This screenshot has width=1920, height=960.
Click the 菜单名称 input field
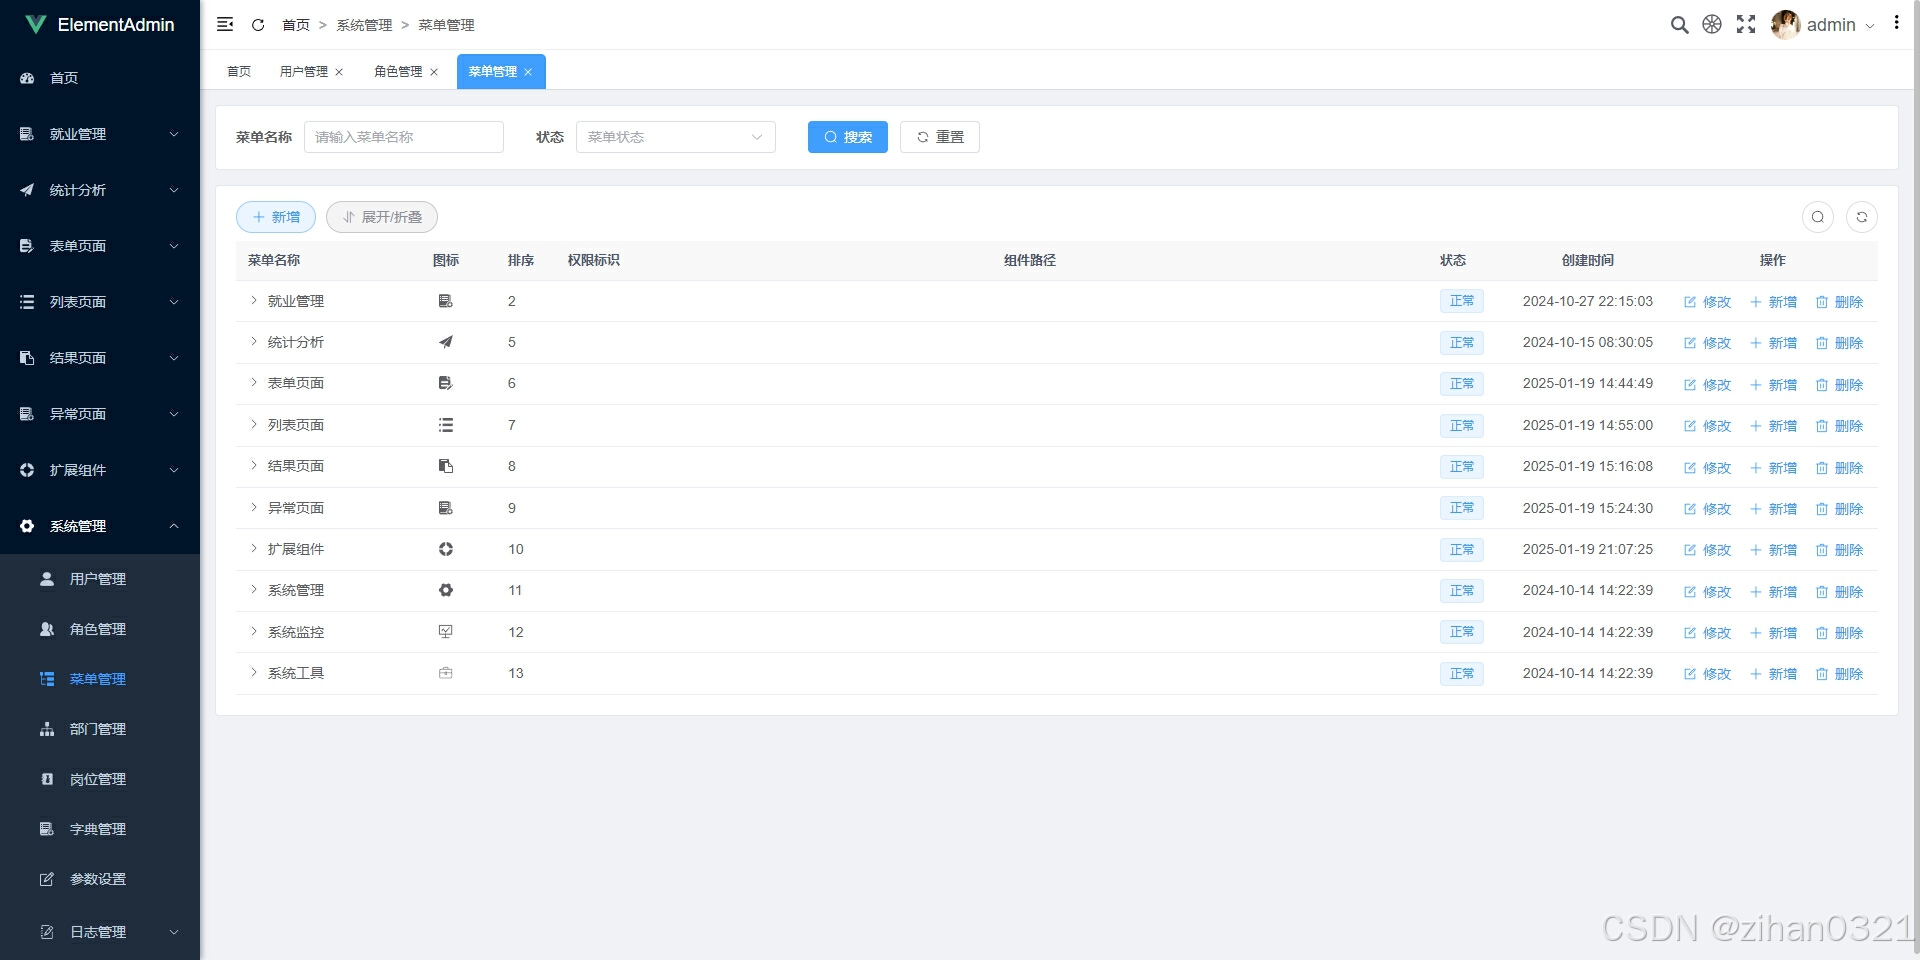(404, 137)
